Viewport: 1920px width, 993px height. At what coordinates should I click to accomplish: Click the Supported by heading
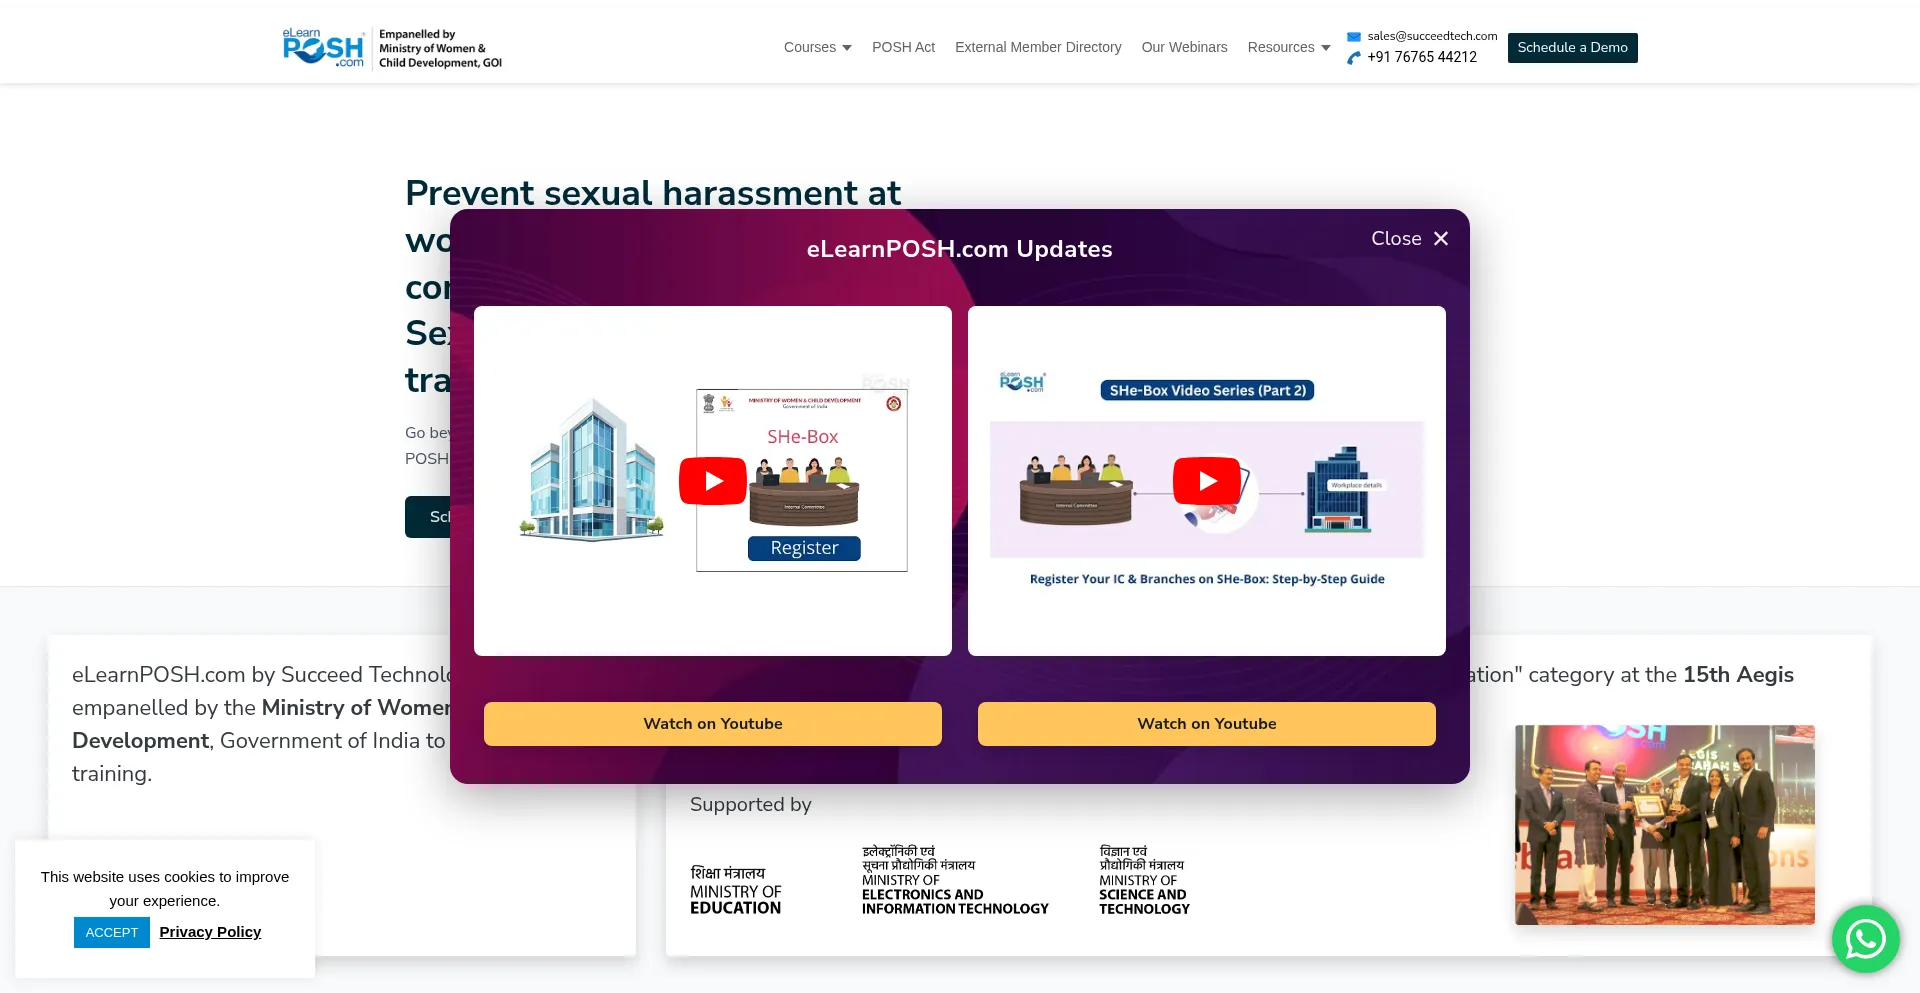[x=751, y=804]
